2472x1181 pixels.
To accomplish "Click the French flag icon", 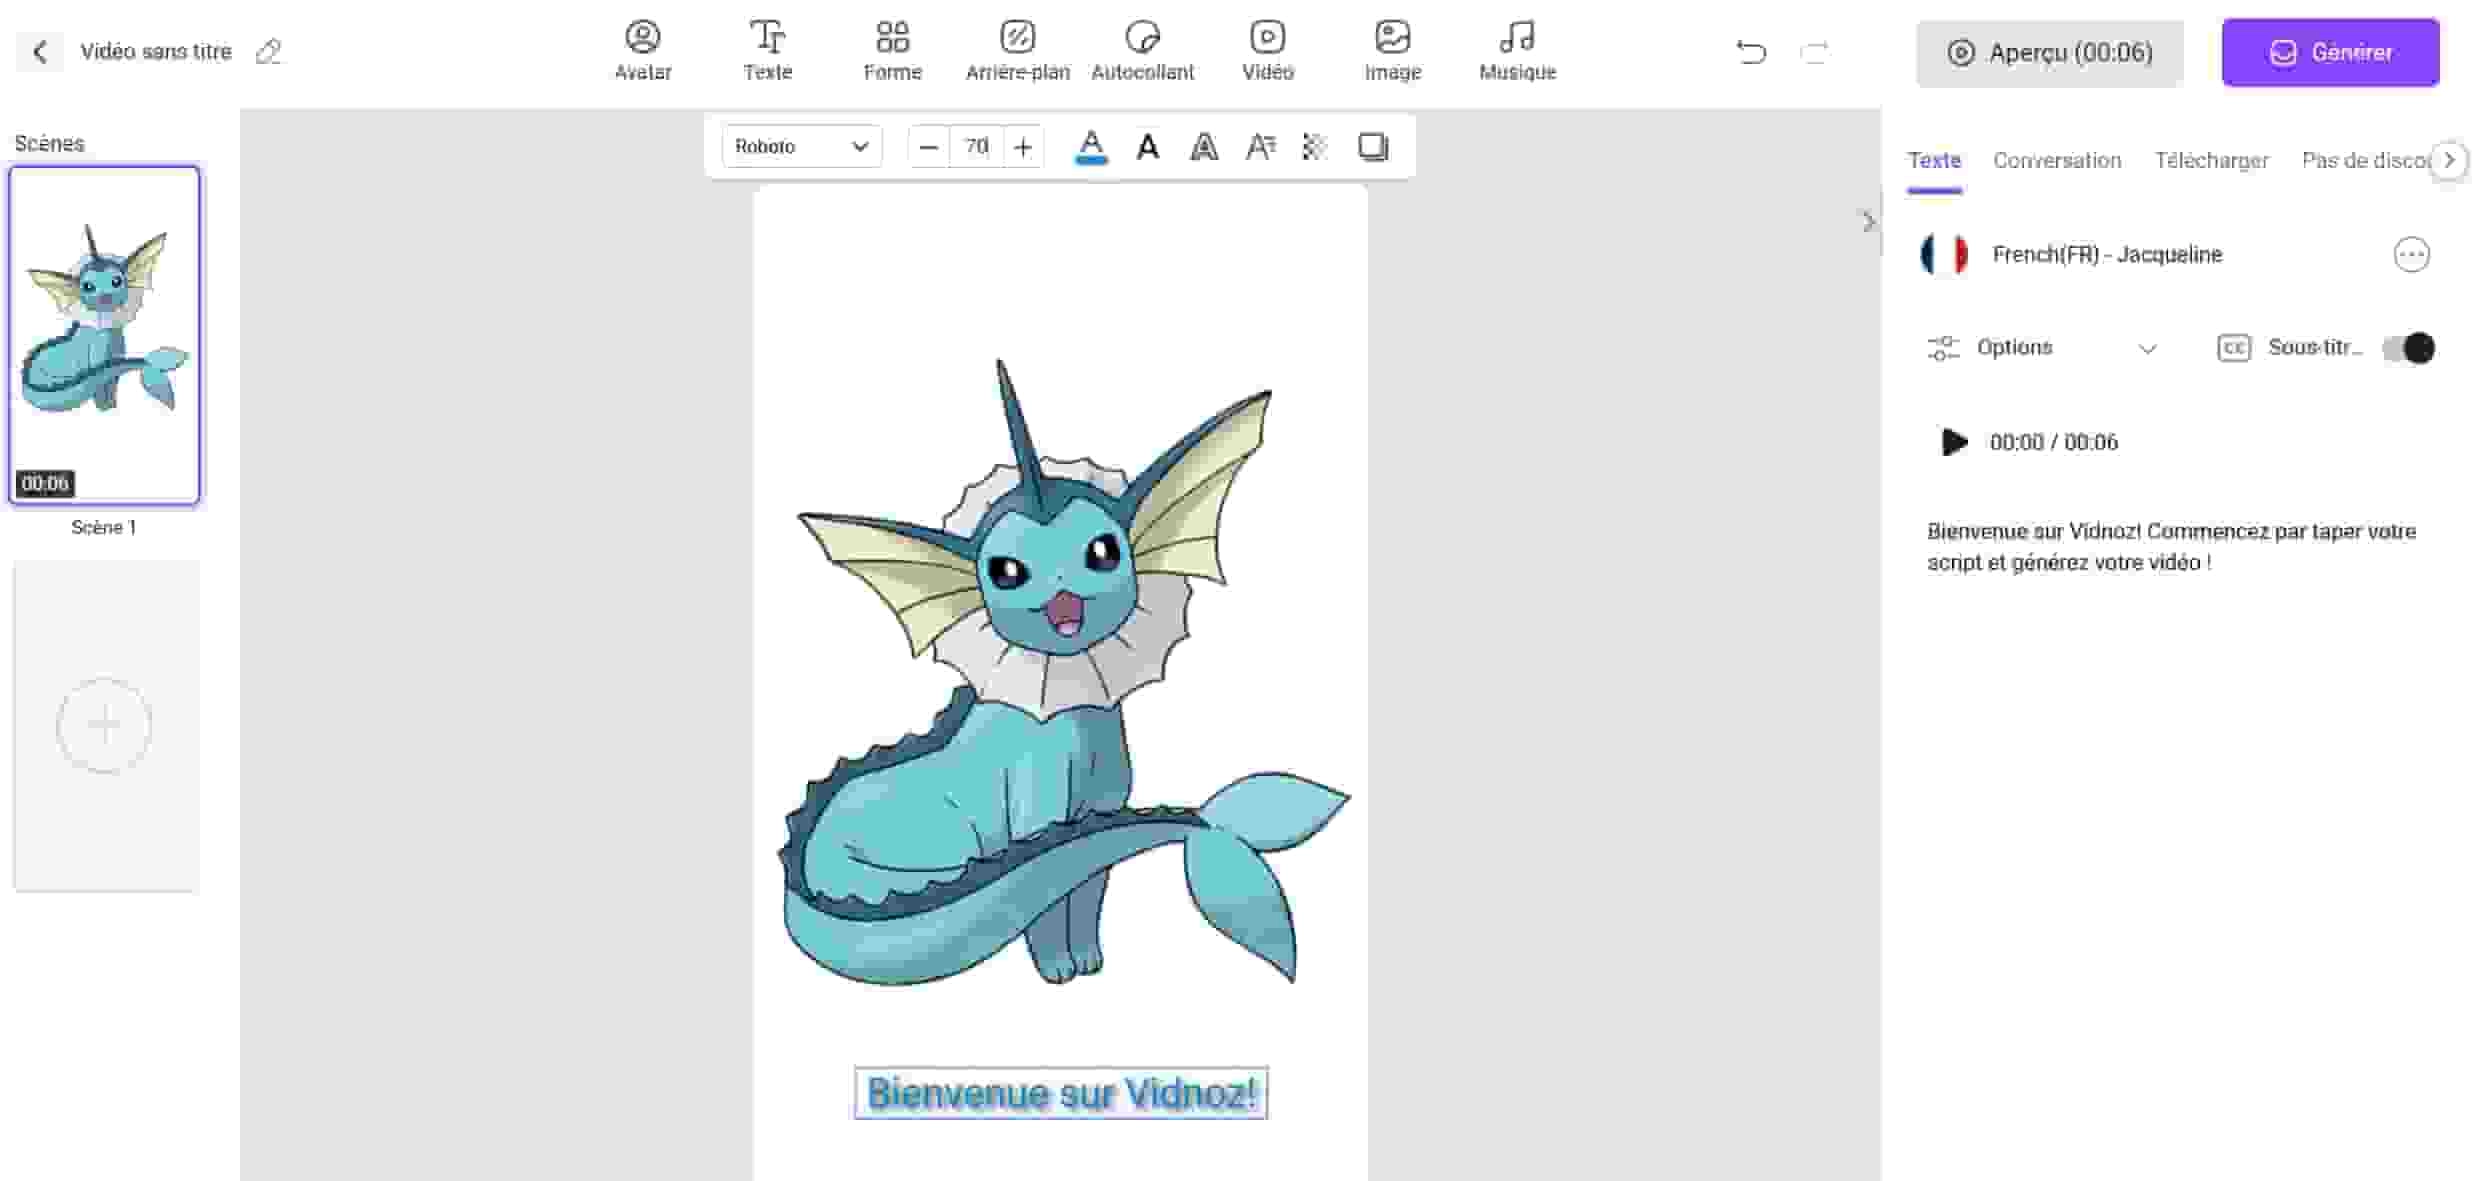I will click(1944, 254).
